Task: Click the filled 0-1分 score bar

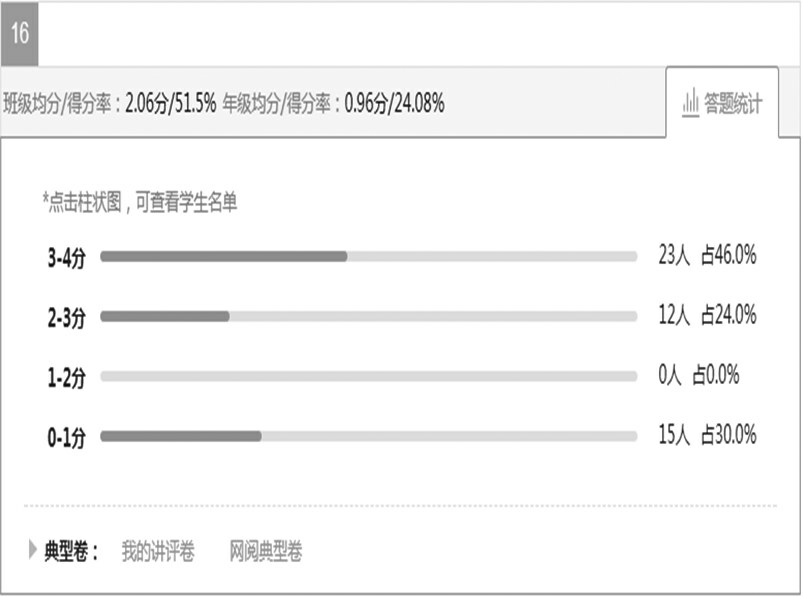Action: click(181, 436)
